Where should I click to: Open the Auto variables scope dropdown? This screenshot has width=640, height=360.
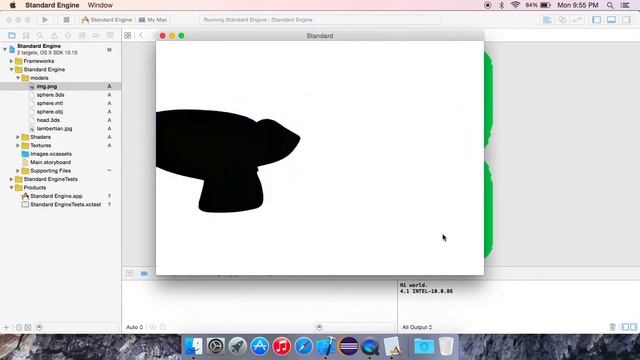(x=136, y=327)
